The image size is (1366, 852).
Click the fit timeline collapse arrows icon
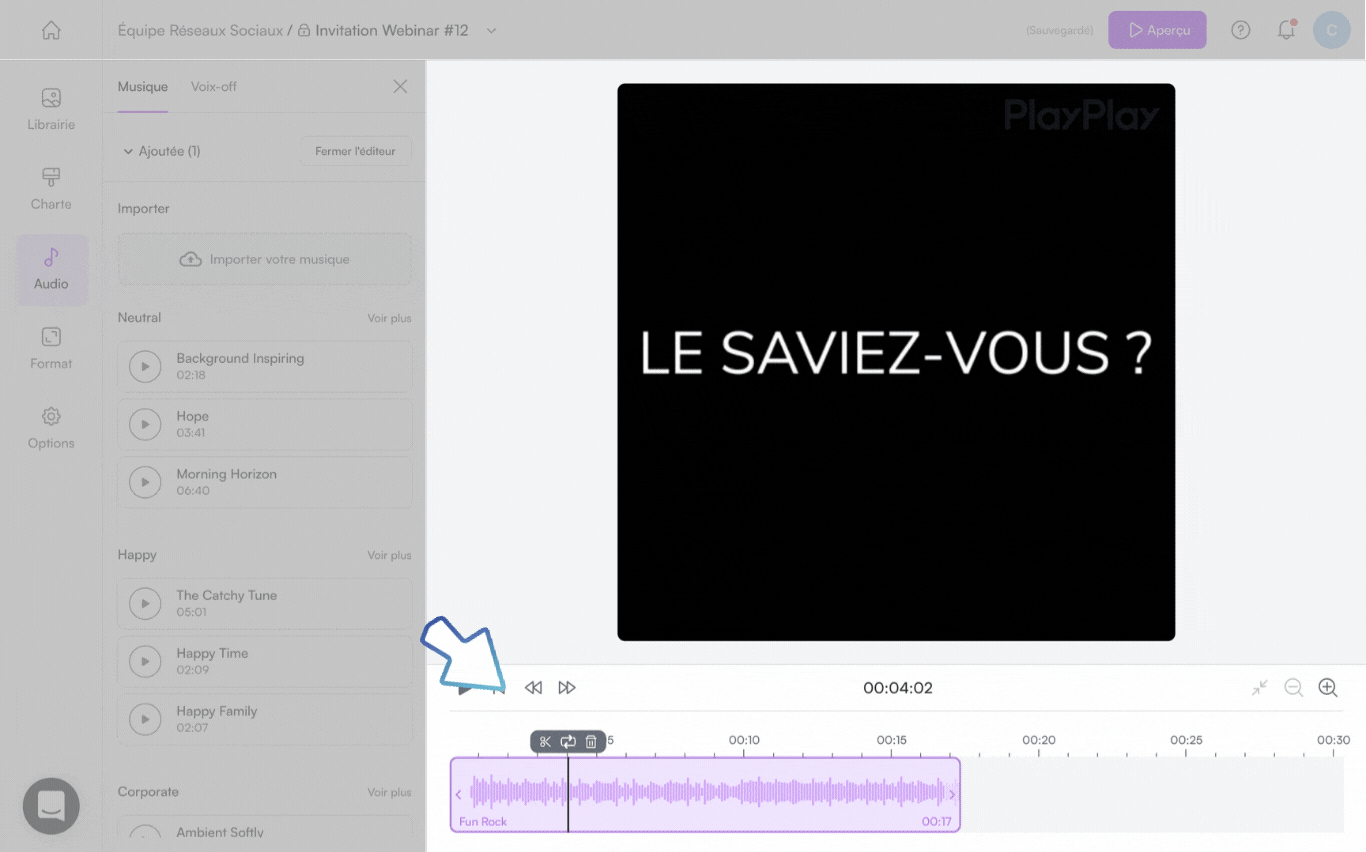click(x=1259, y=688)
